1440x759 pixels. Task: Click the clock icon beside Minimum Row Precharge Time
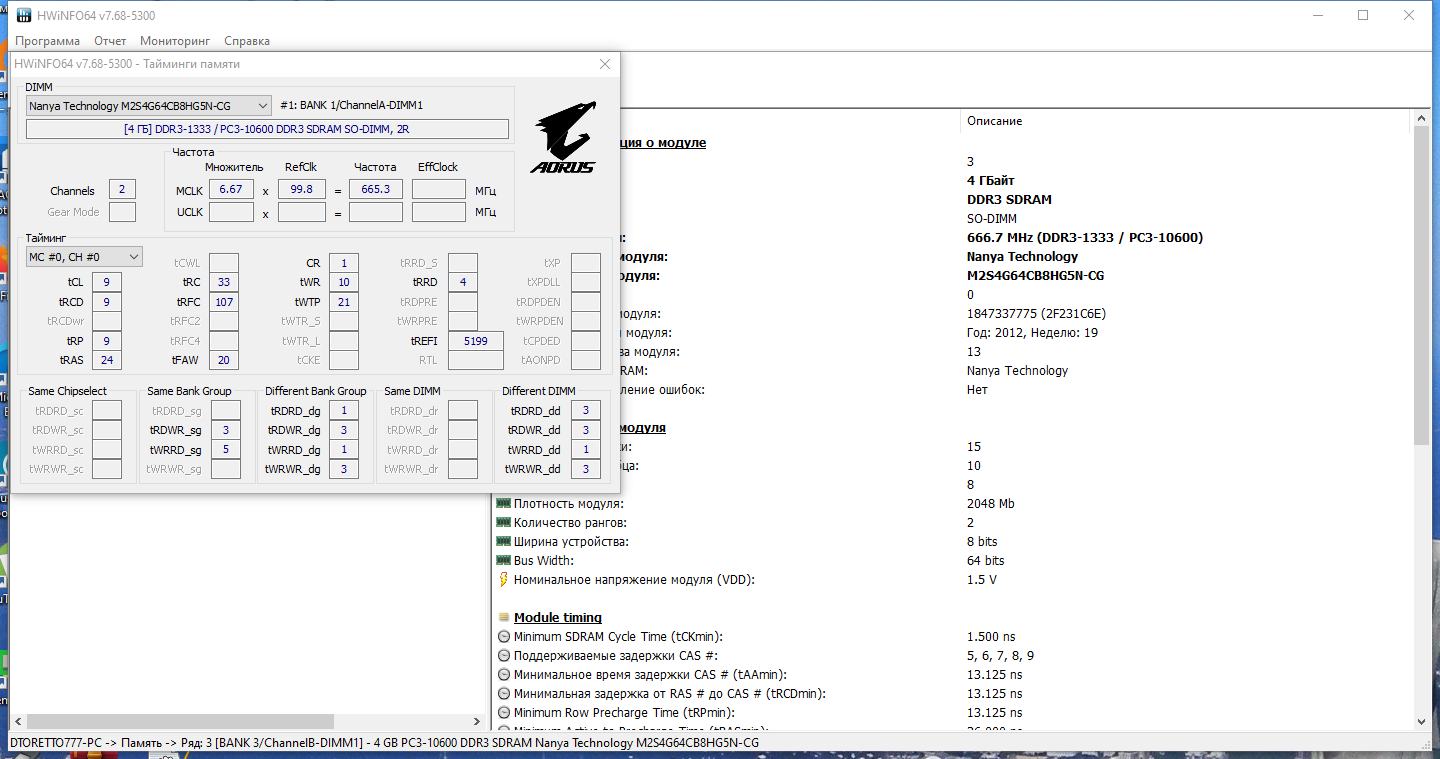pyautogui.click(x=503, y=713)
